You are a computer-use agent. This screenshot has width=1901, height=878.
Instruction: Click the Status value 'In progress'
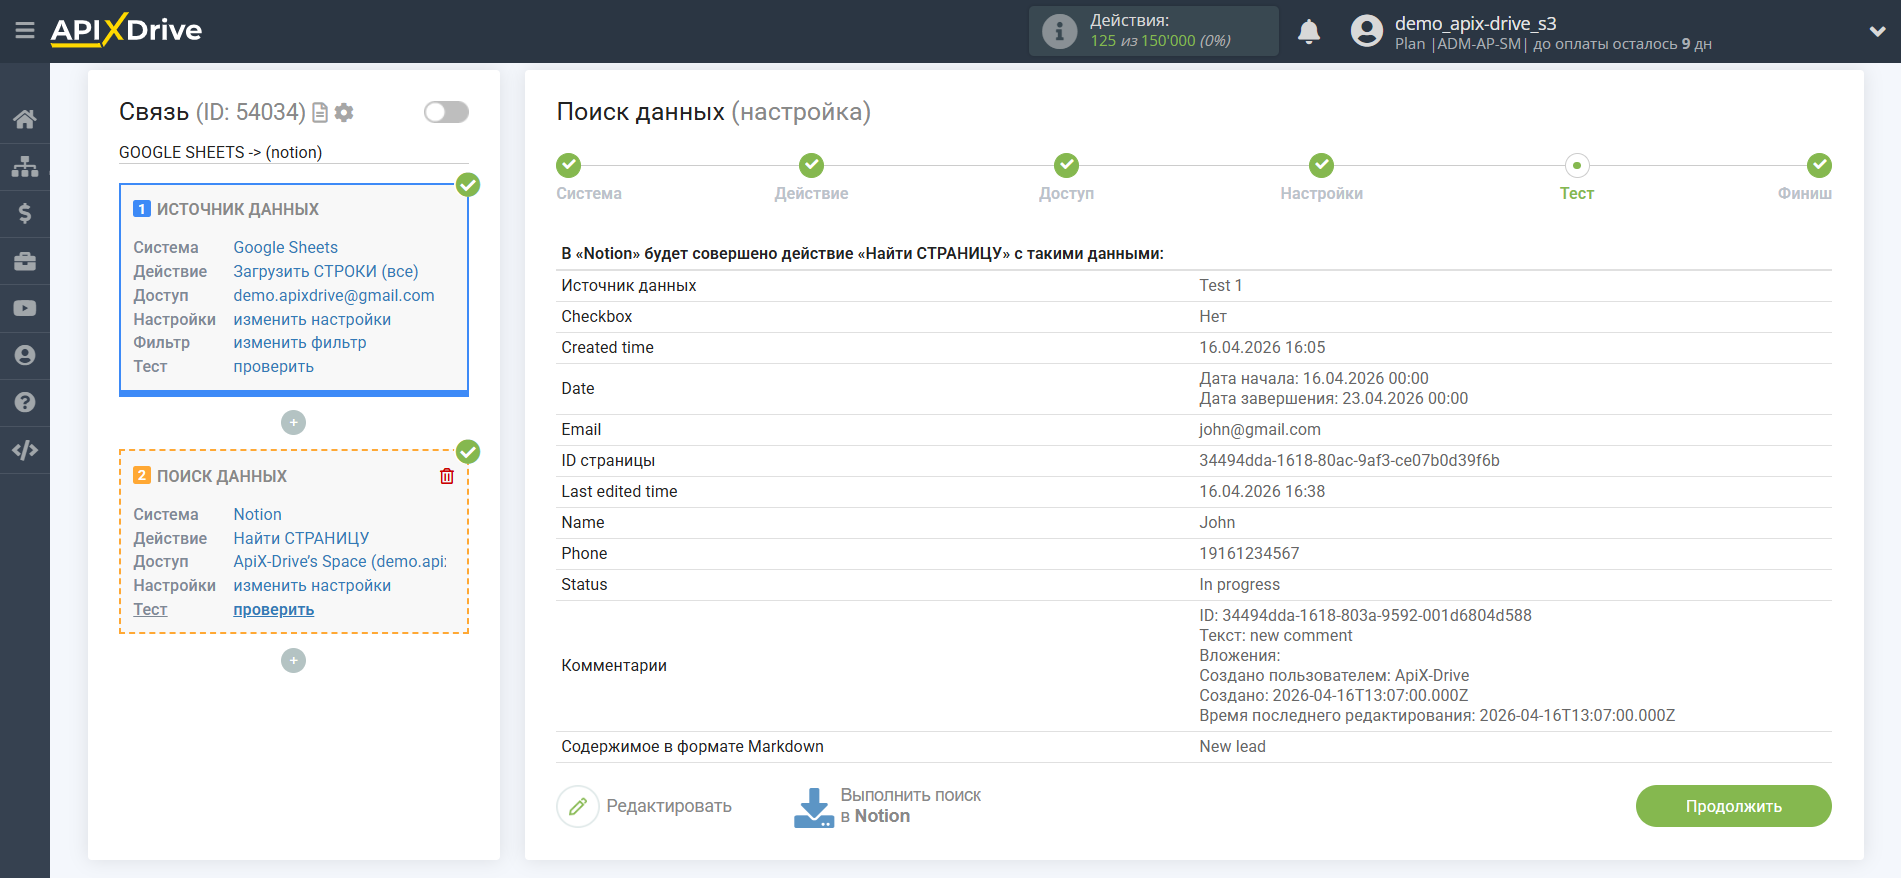pos(1239,584)
